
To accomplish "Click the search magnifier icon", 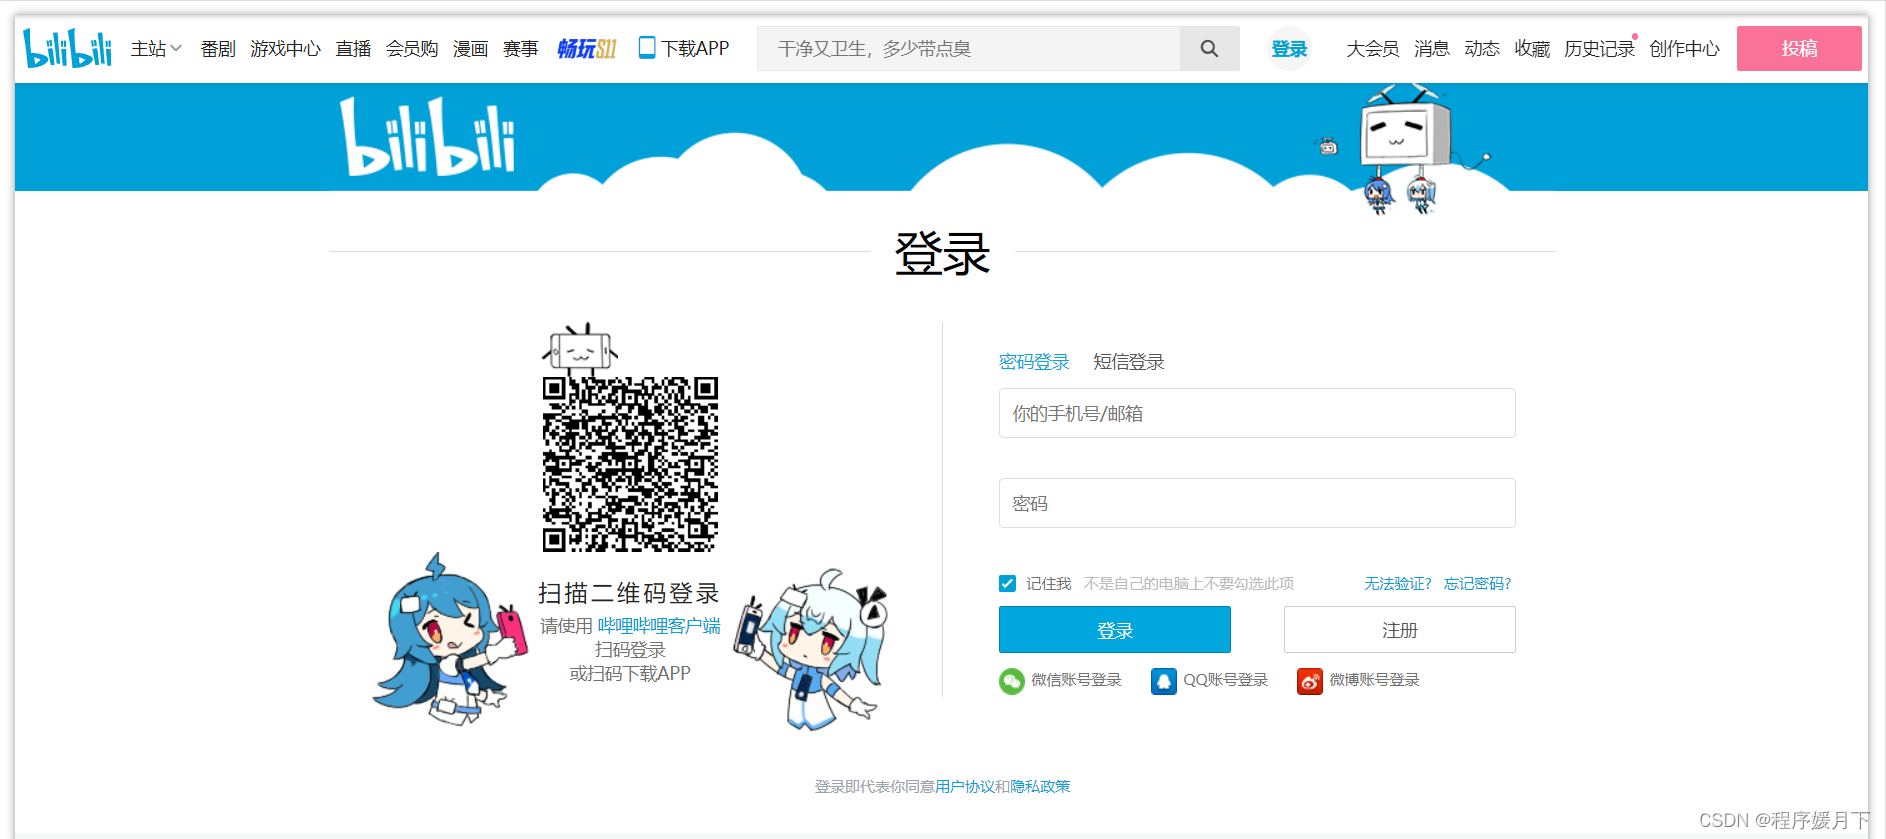I will (x=1209, y=48).
